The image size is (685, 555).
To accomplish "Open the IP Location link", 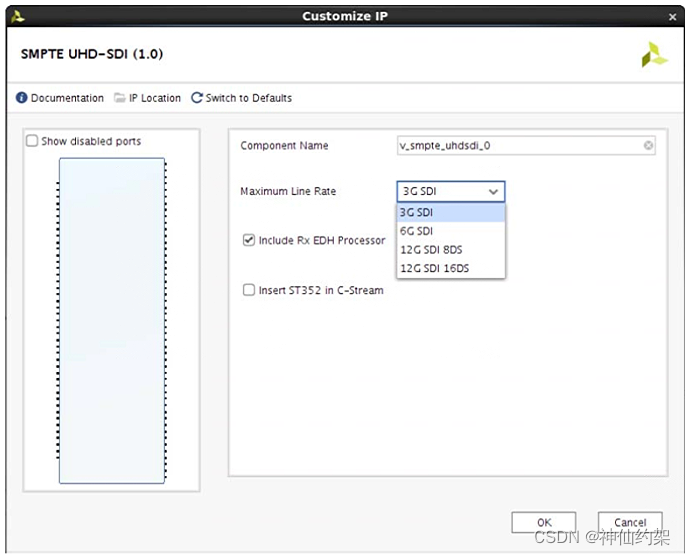I will pos(155,98).
